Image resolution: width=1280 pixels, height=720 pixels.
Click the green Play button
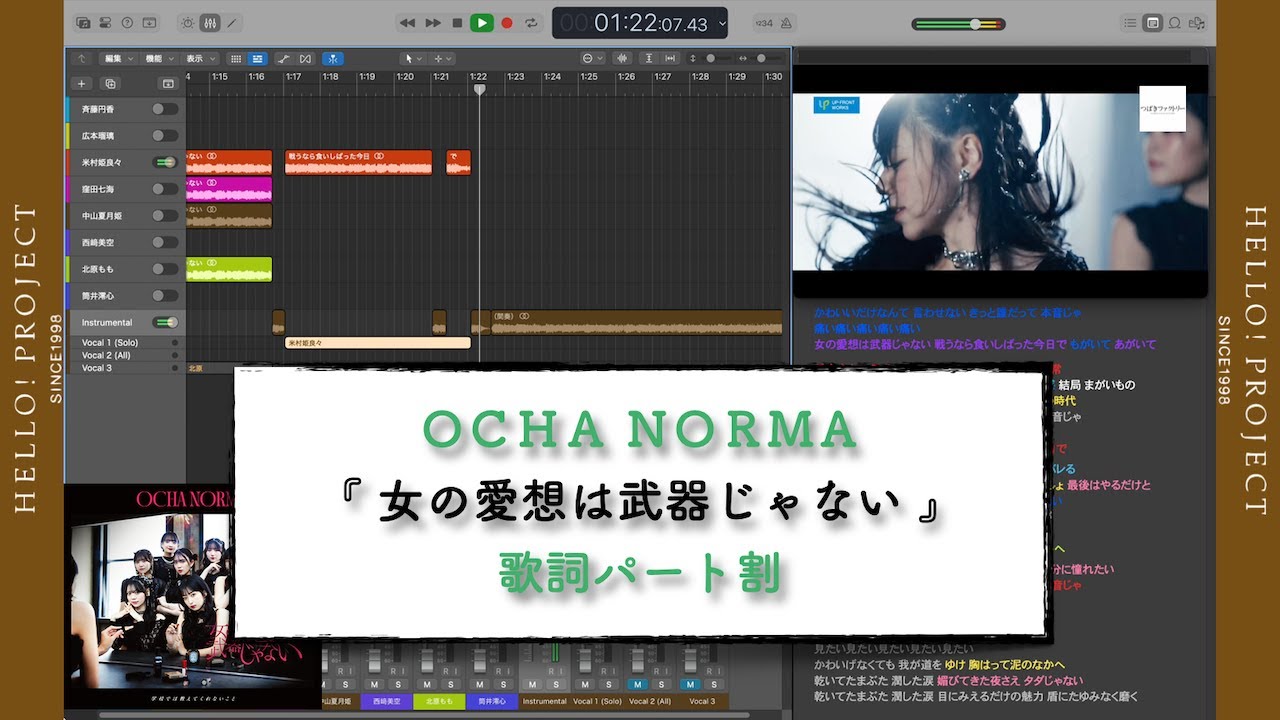482,22
